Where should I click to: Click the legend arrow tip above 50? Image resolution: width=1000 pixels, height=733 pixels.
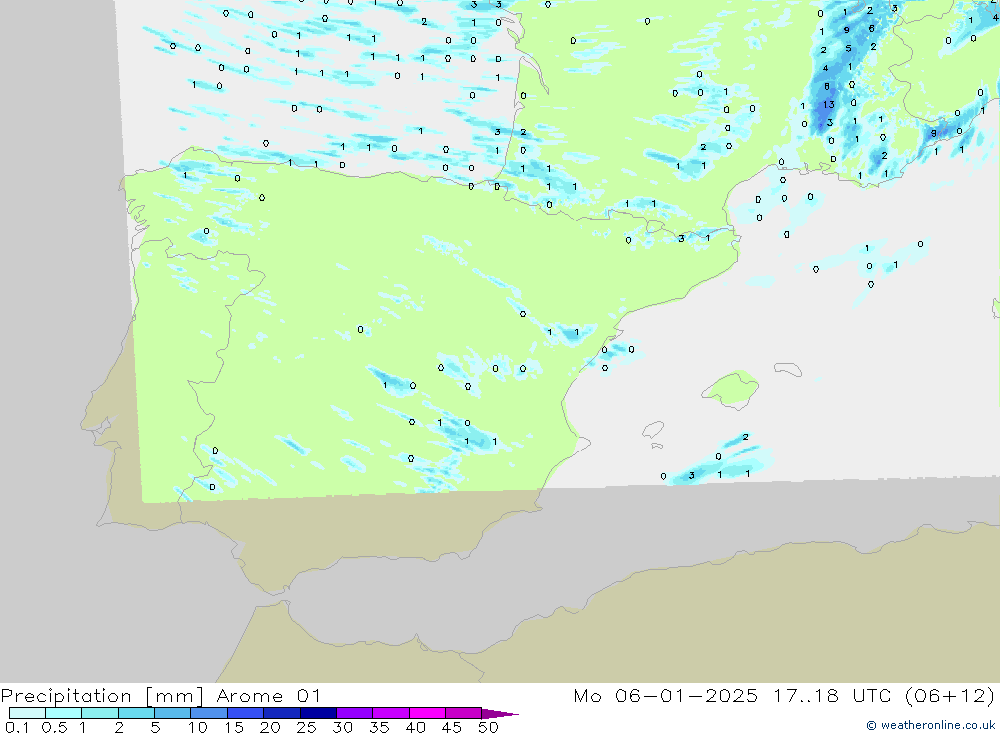[500, 713]
